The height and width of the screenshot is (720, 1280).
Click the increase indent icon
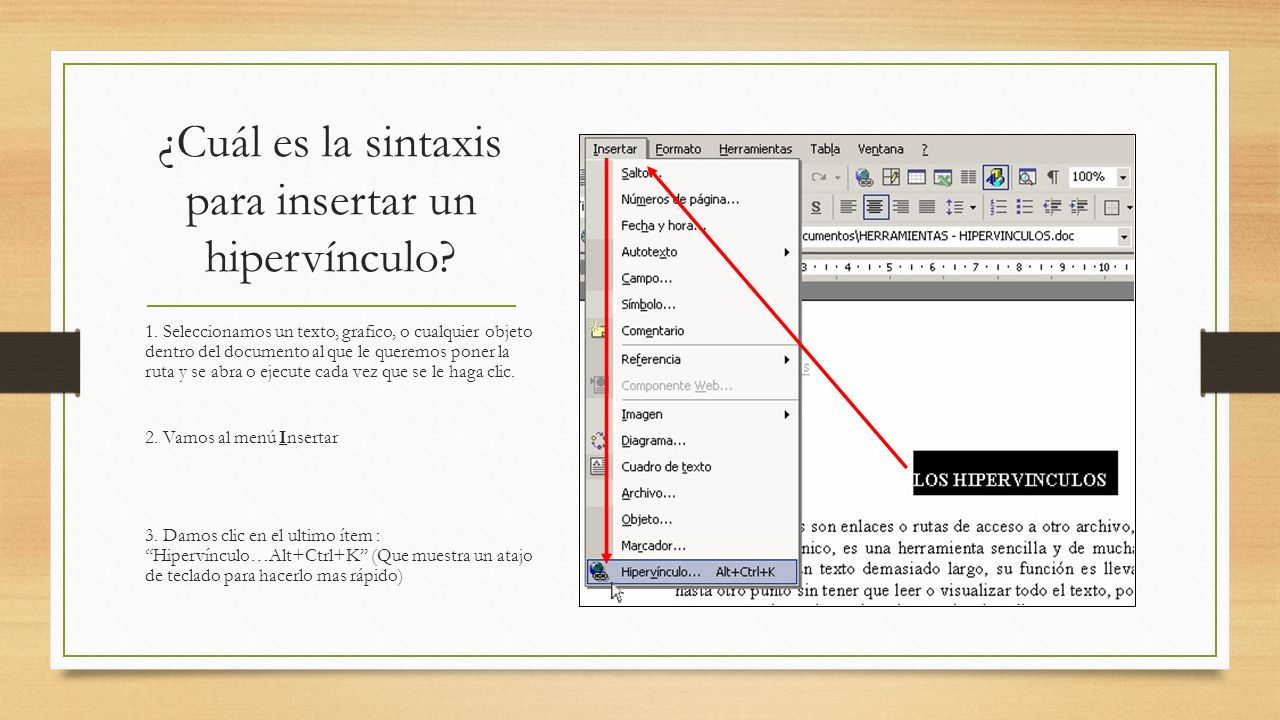[x=1077, y=207]
